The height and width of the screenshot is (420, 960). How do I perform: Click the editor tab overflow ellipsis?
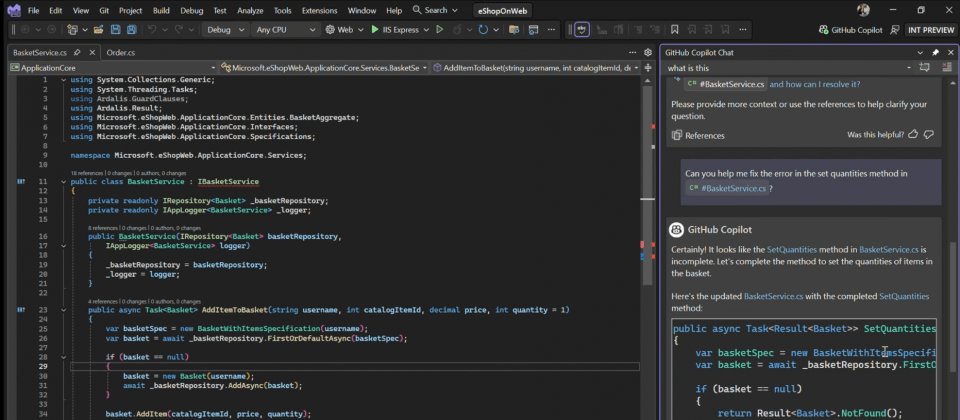632,53
